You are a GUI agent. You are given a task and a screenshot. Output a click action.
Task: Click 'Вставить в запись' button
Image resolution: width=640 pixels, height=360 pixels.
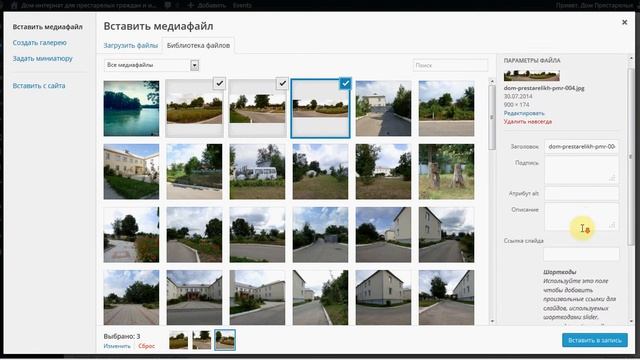(595, 340)
